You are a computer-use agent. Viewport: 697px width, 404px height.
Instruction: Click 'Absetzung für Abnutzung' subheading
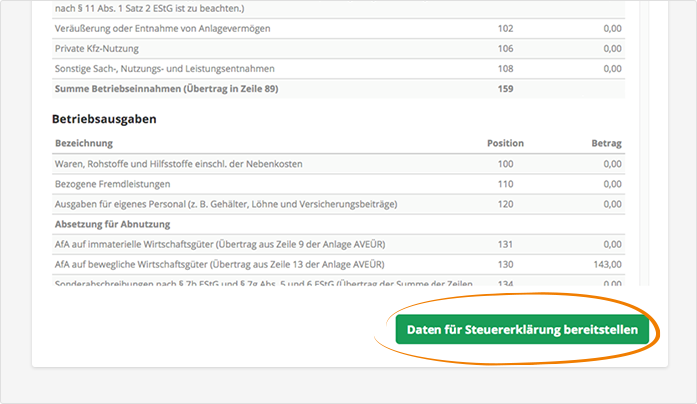112,224
